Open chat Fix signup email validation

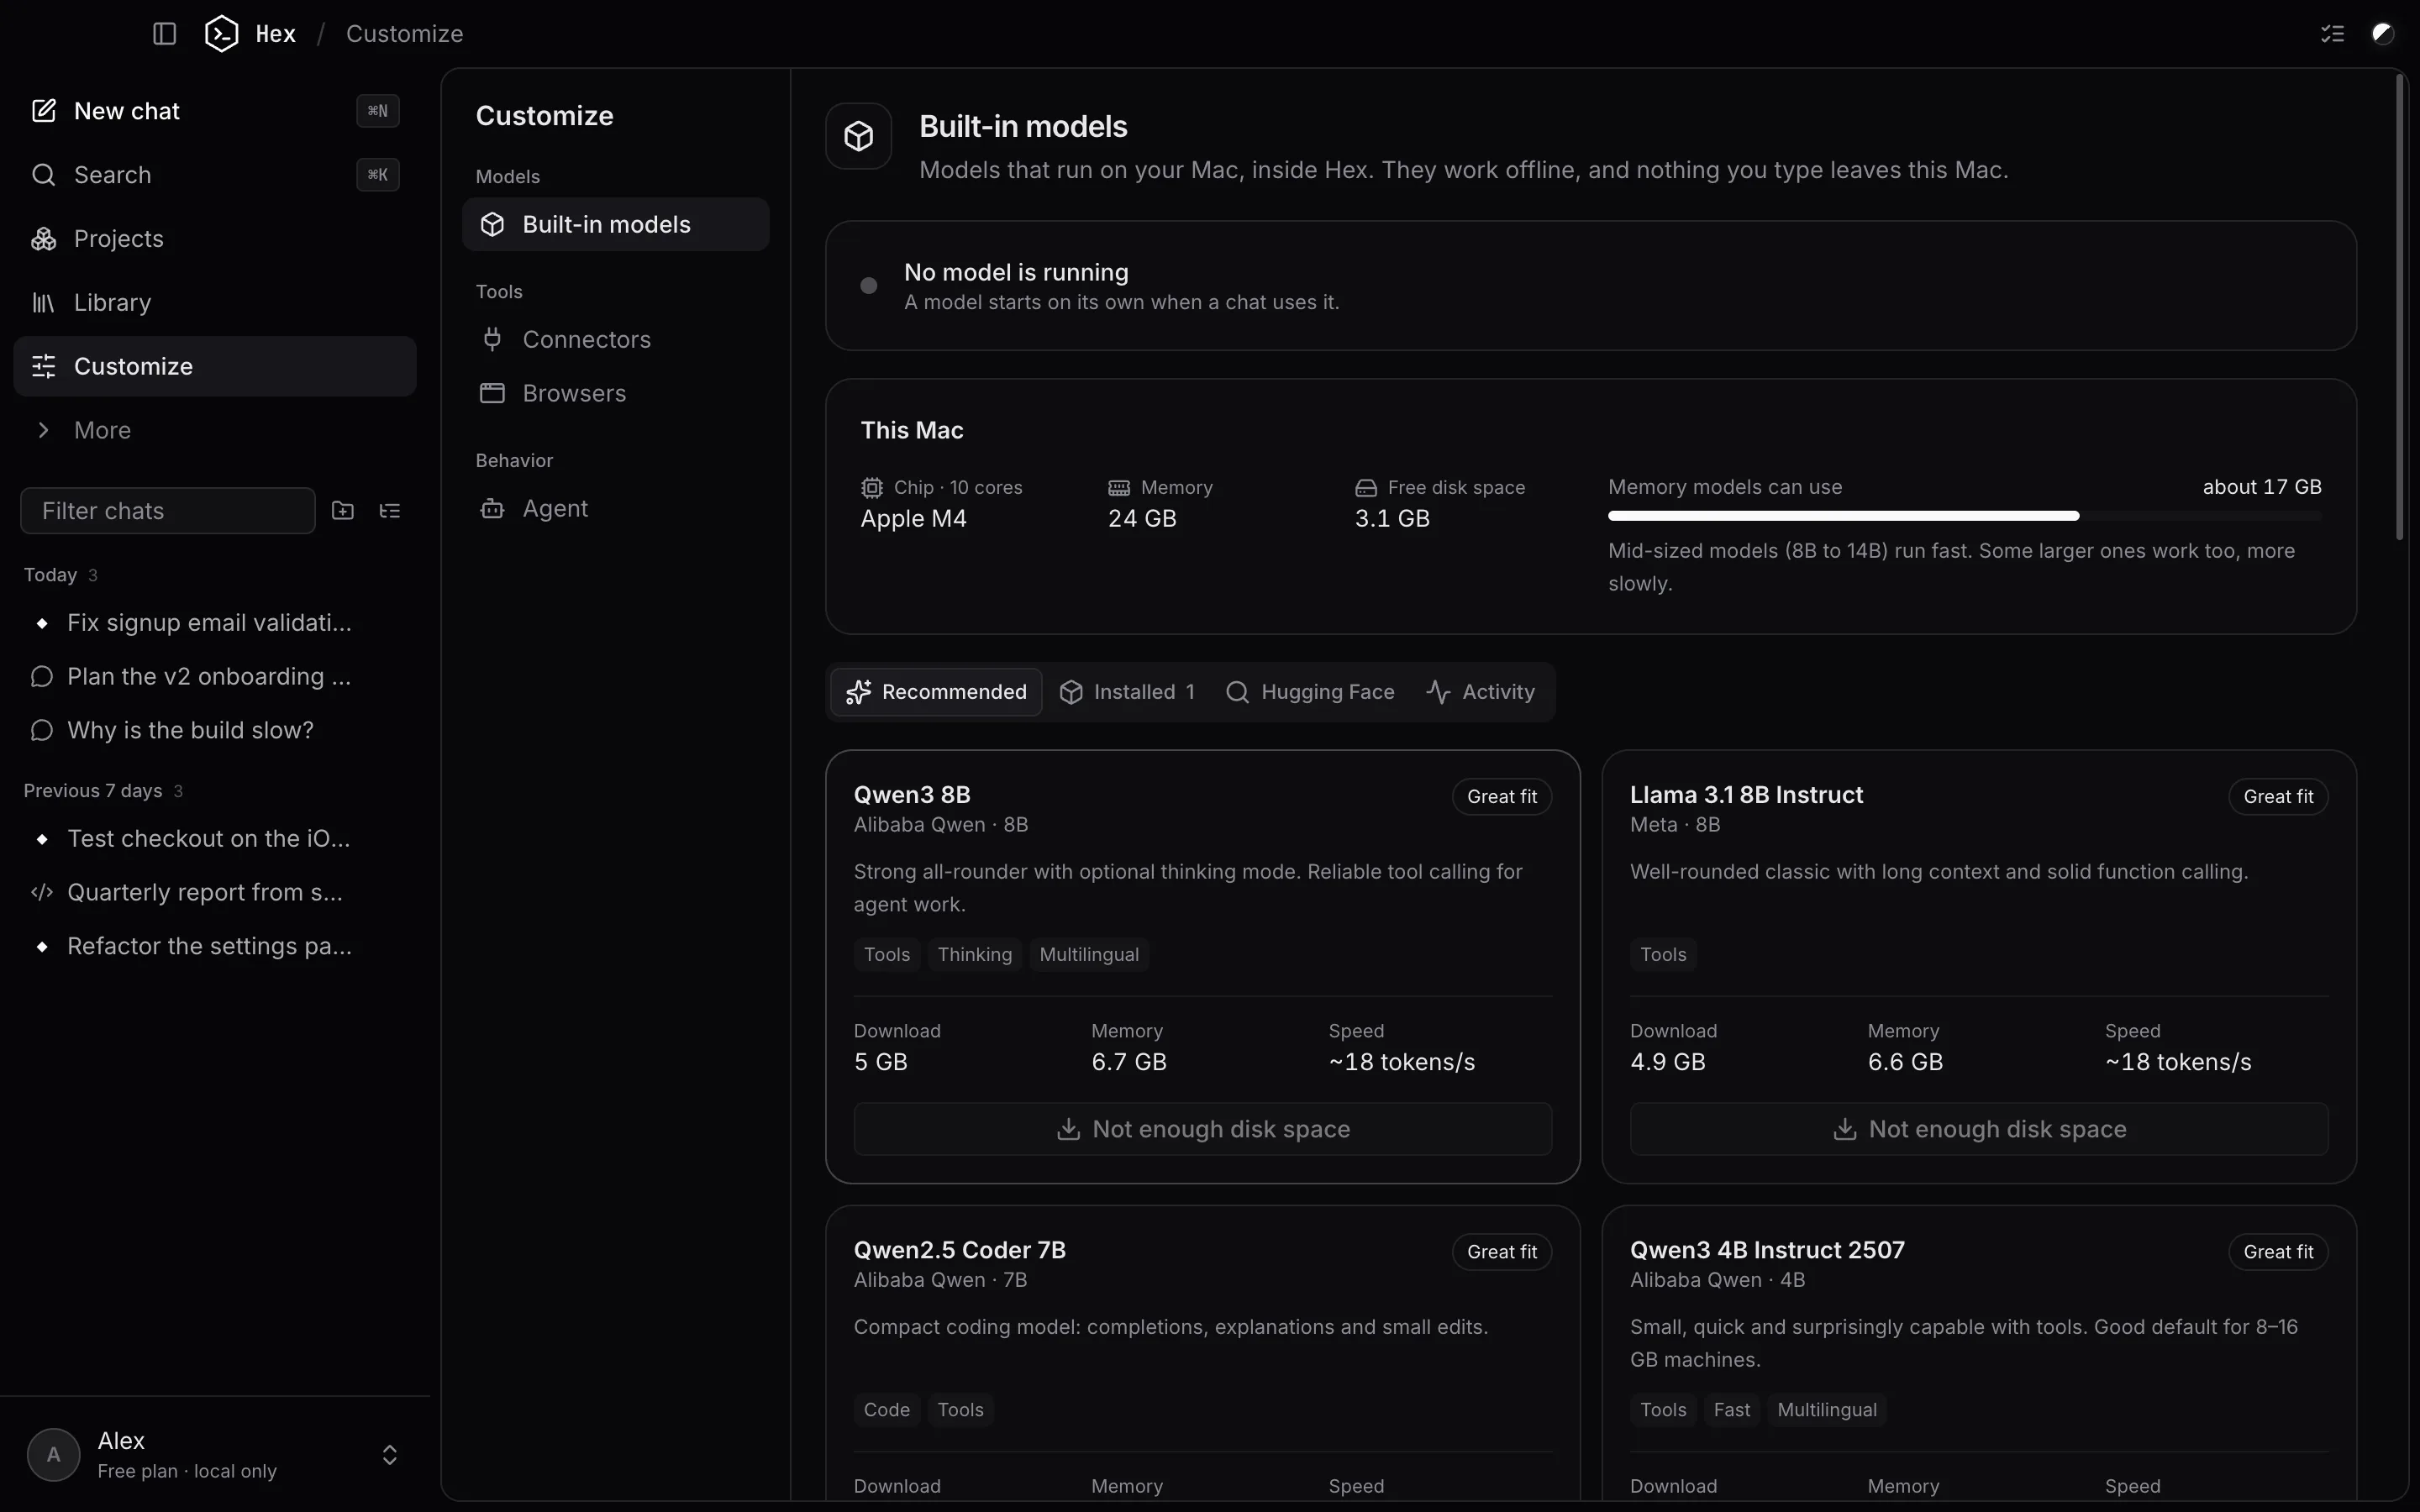tap(215, 623)
